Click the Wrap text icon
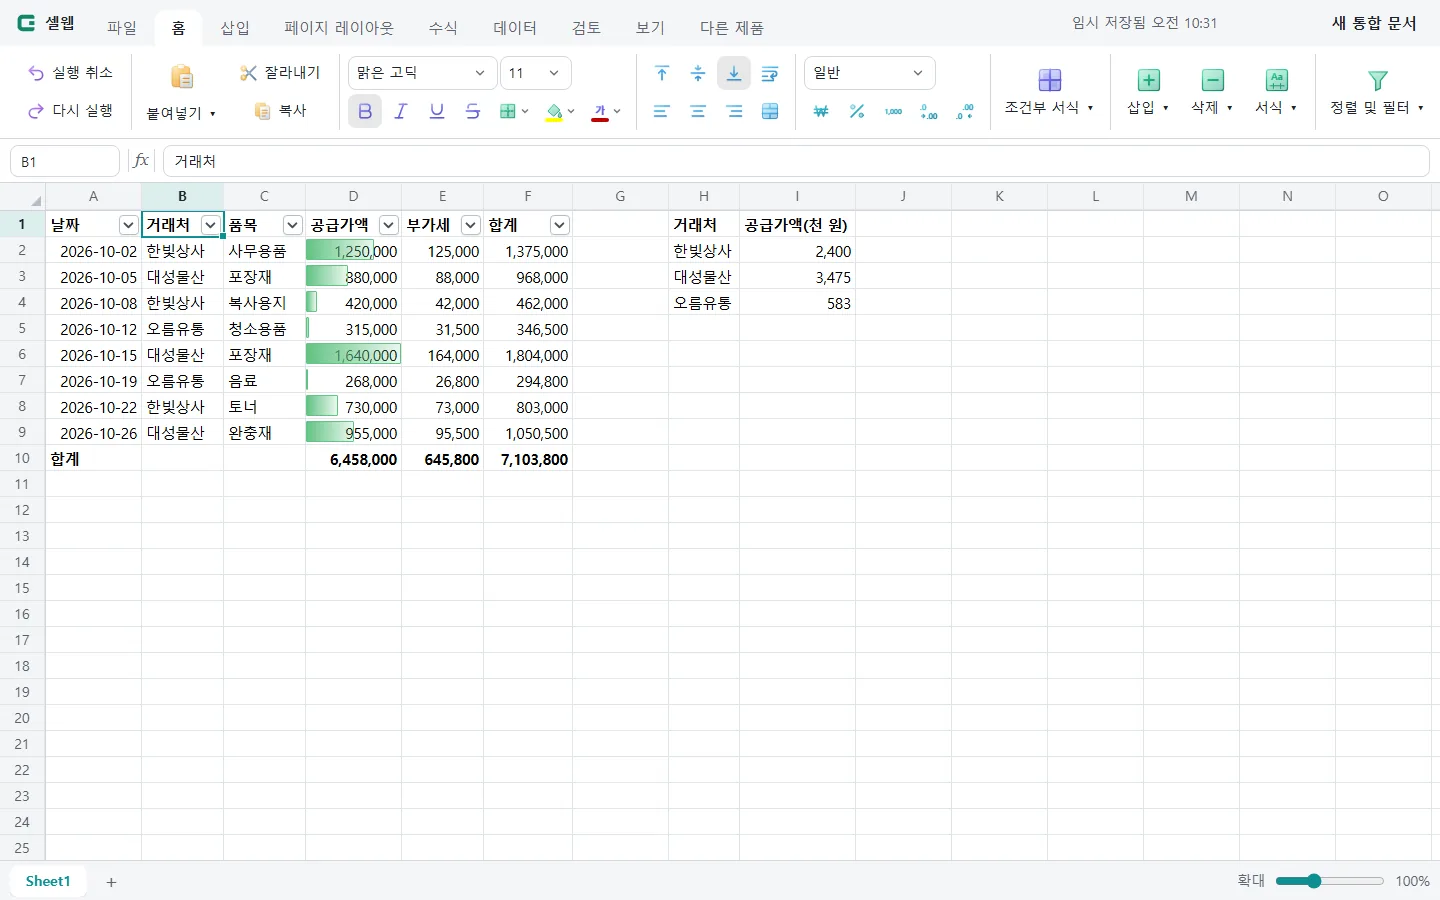Viewport: 1440px width, 900px height. 770,73
